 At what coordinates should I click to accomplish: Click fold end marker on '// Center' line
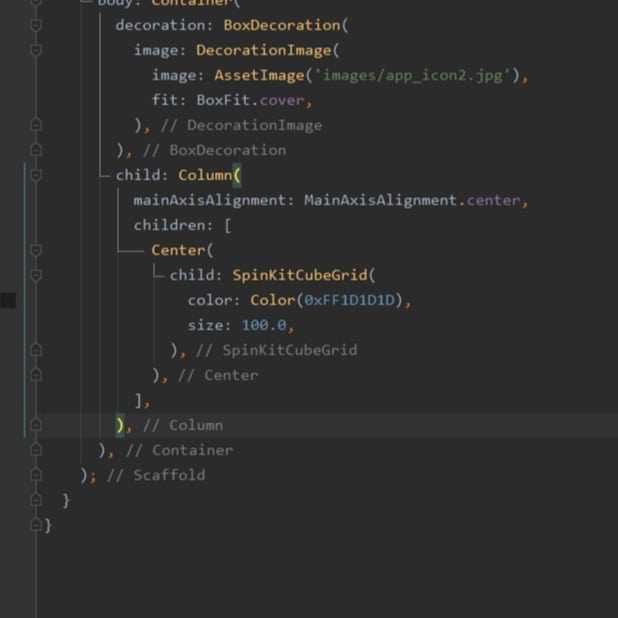(x=36, y=375)
